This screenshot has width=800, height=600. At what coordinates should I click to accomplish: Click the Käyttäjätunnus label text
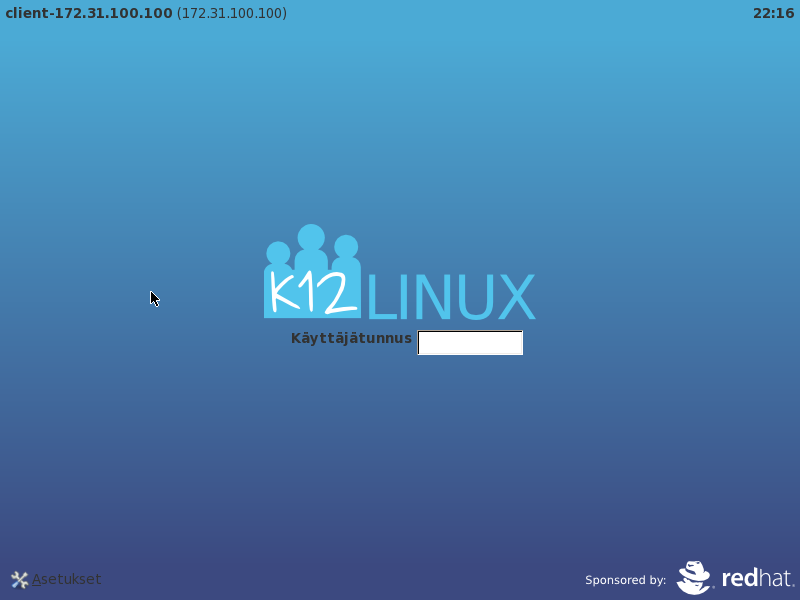click(x=351, y=338)
